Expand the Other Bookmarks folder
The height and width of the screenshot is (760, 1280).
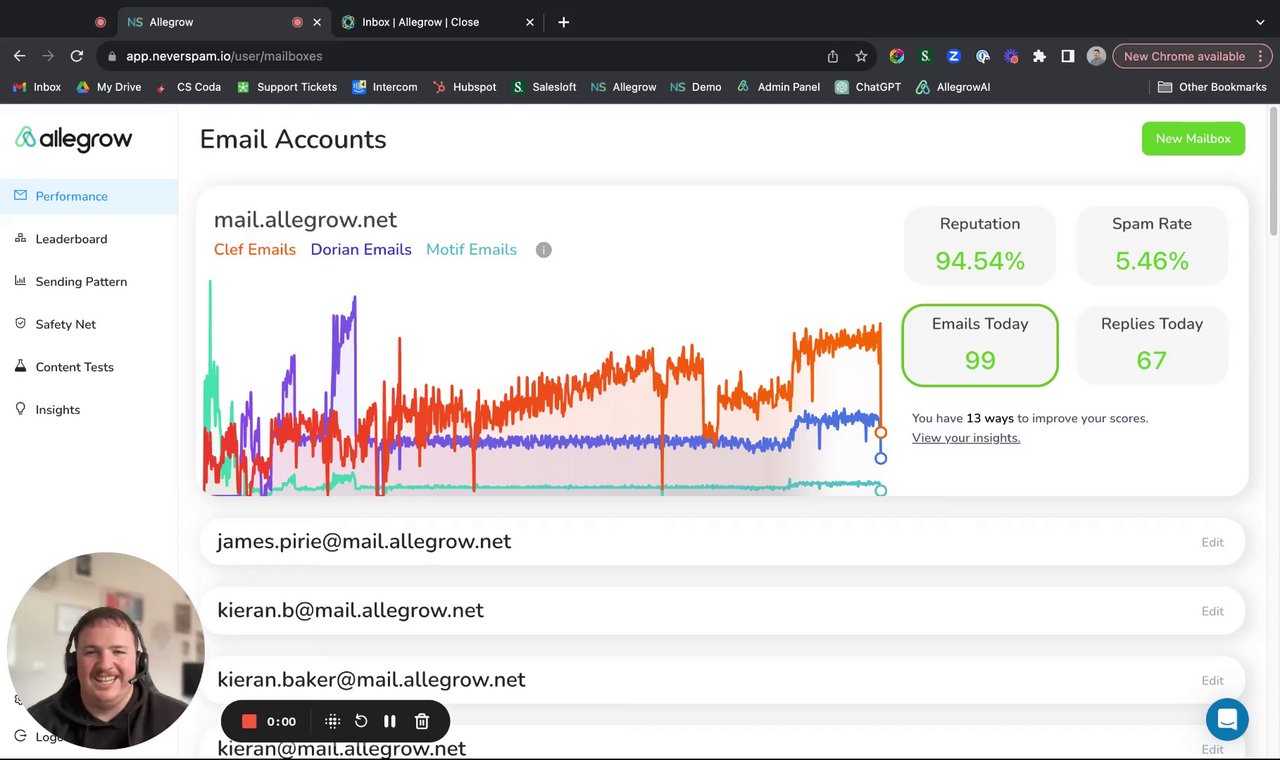[x=1212, y=87]
